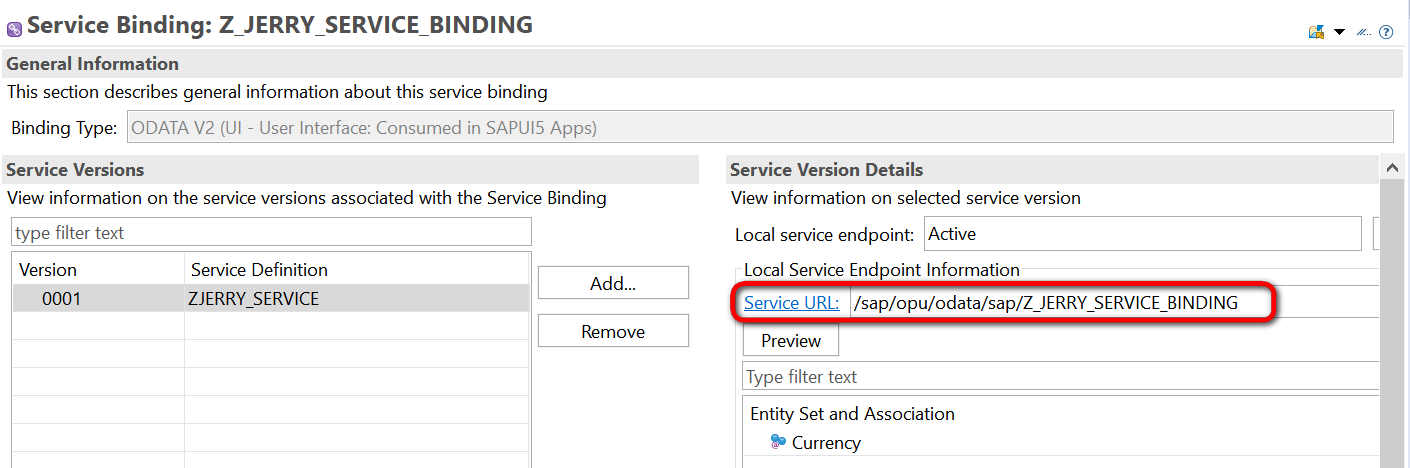Screen dimensions: 1410x468
Task: Click the Service URL path field
Action: tap(1110, 303)
